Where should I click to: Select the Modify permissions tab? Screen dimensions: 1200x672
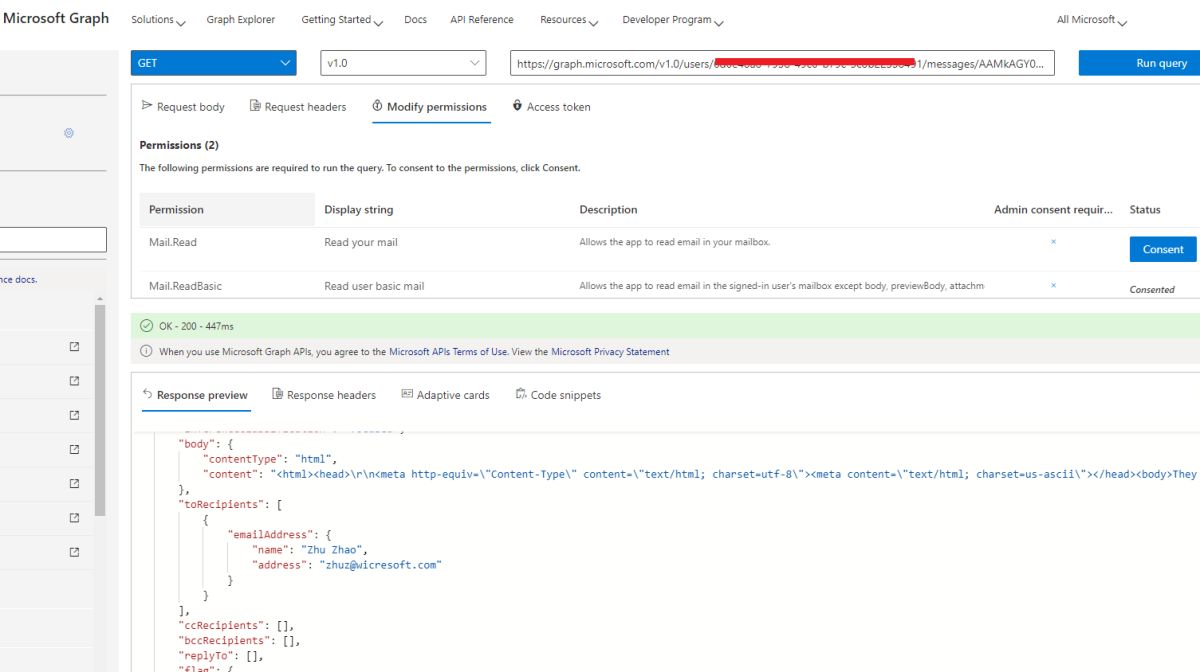click(x=430, y=107)
